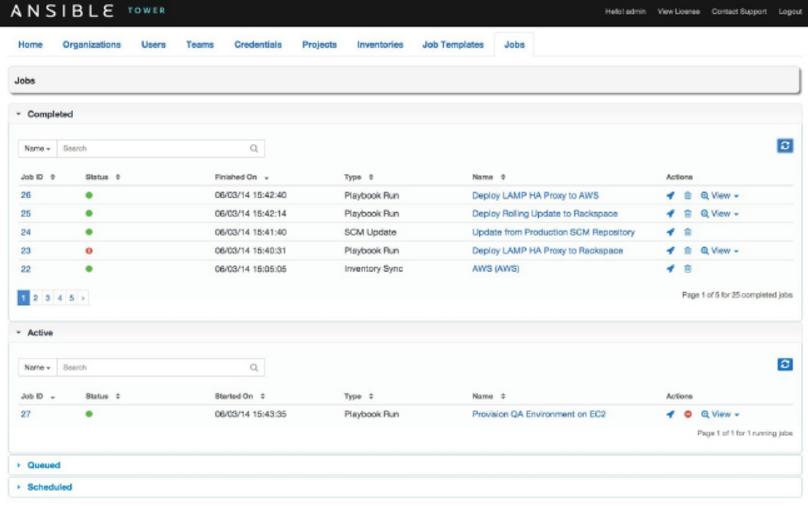Click the View License link

click(679, 11)
